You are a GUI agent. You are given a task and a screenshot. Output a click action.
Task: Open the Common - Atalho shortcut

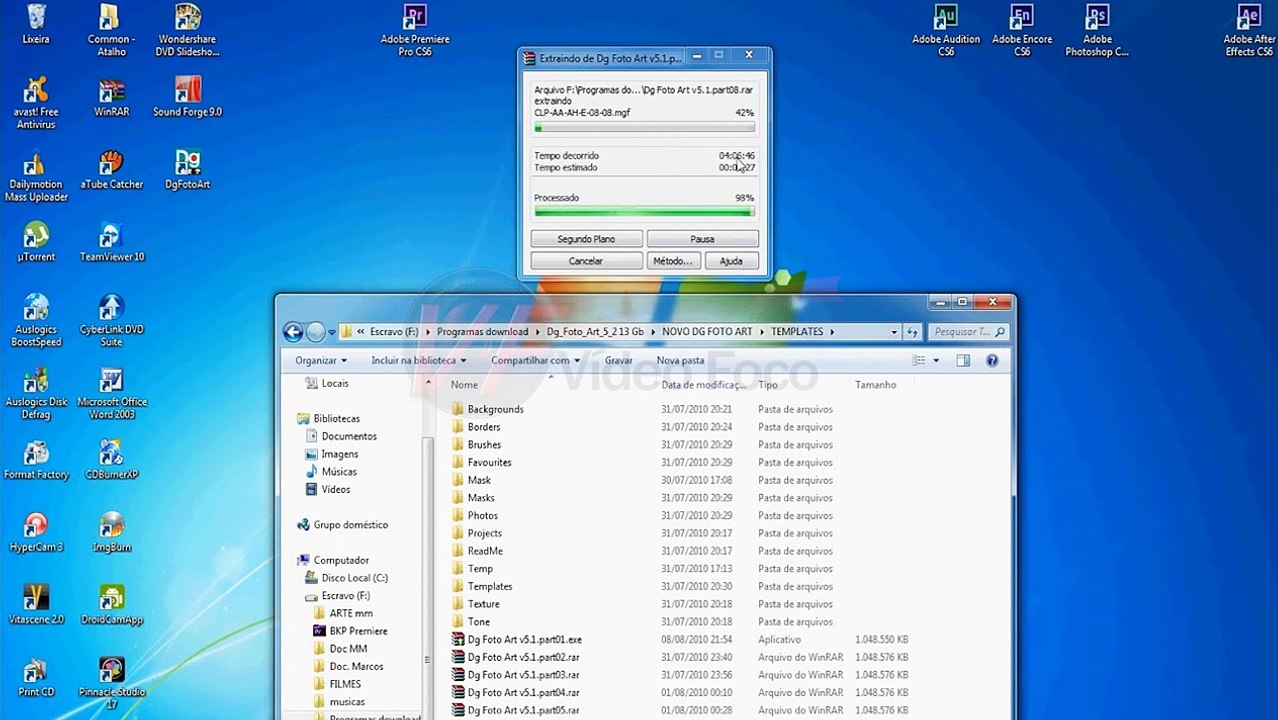click(x=111, y=30)
